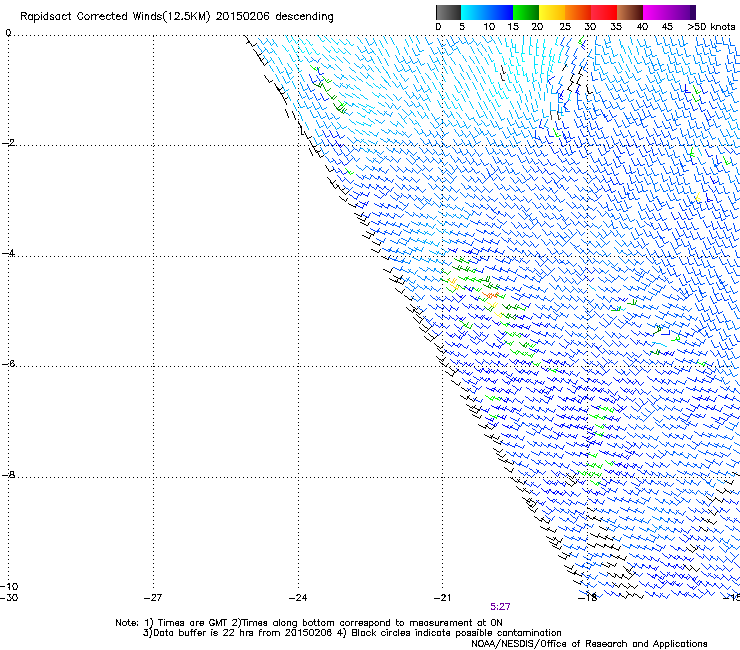Click the legend tick label '40'

[x=642, y=27]
